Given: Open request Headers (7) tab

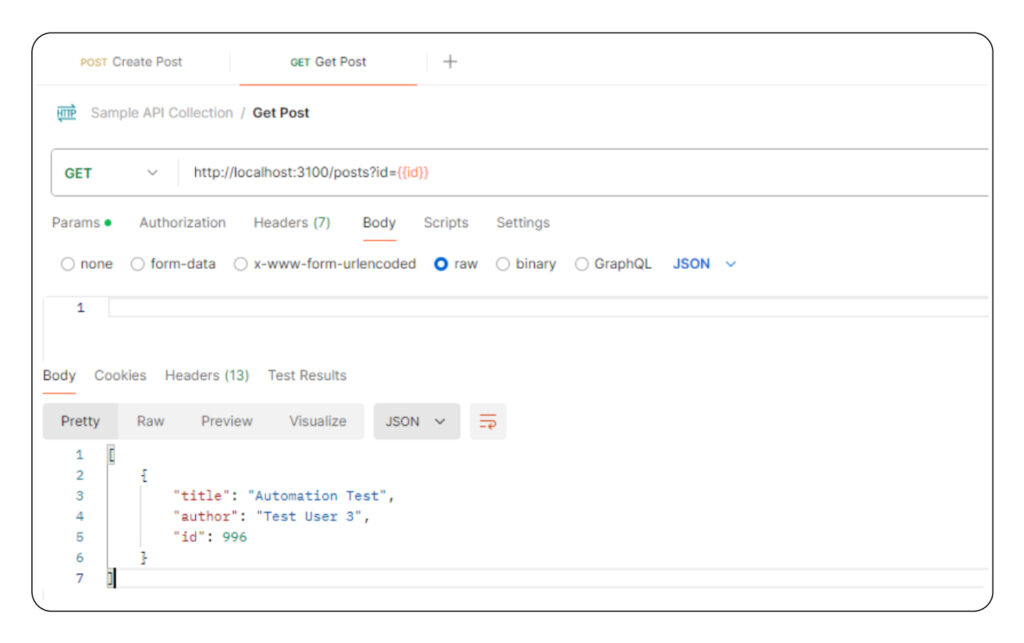Looking at the screenshot, I should click(292, 223).
